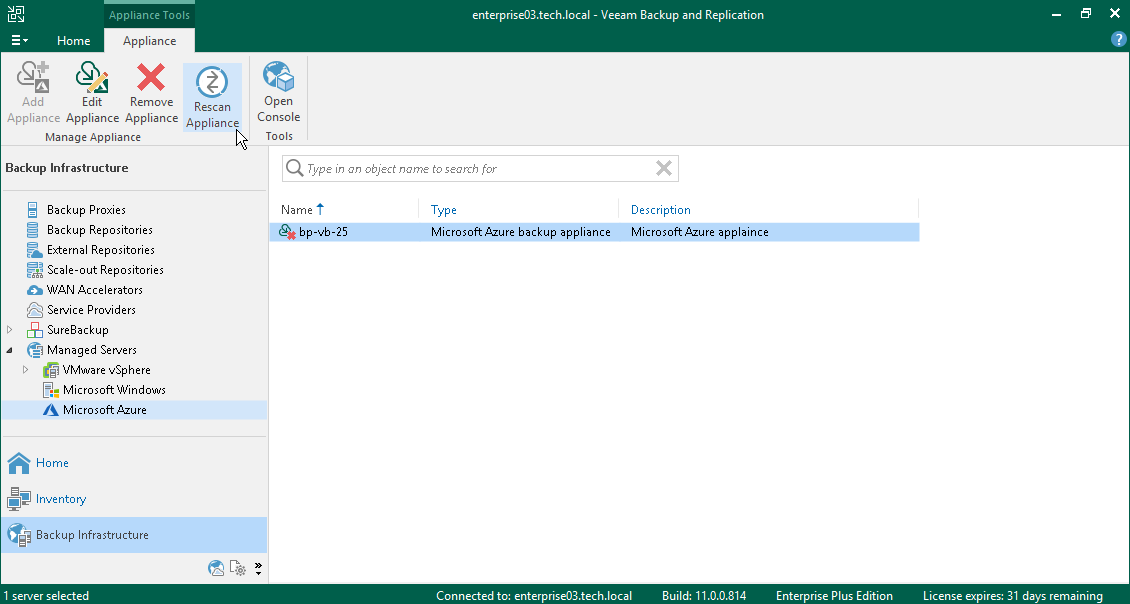Select Microsoft Azure tree node

coord(104,410)
